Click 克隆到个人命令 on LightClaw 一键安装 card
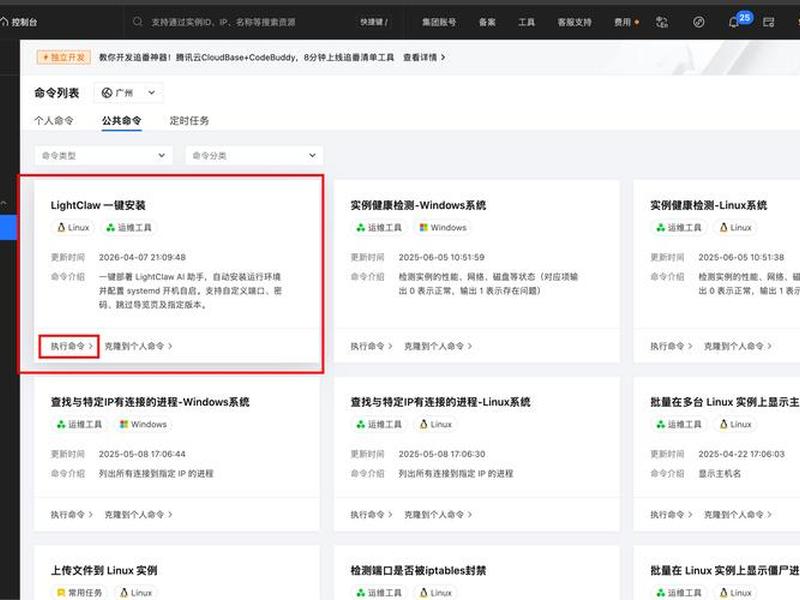This screenshot has width=800, height=600. [x=138, y=346]
